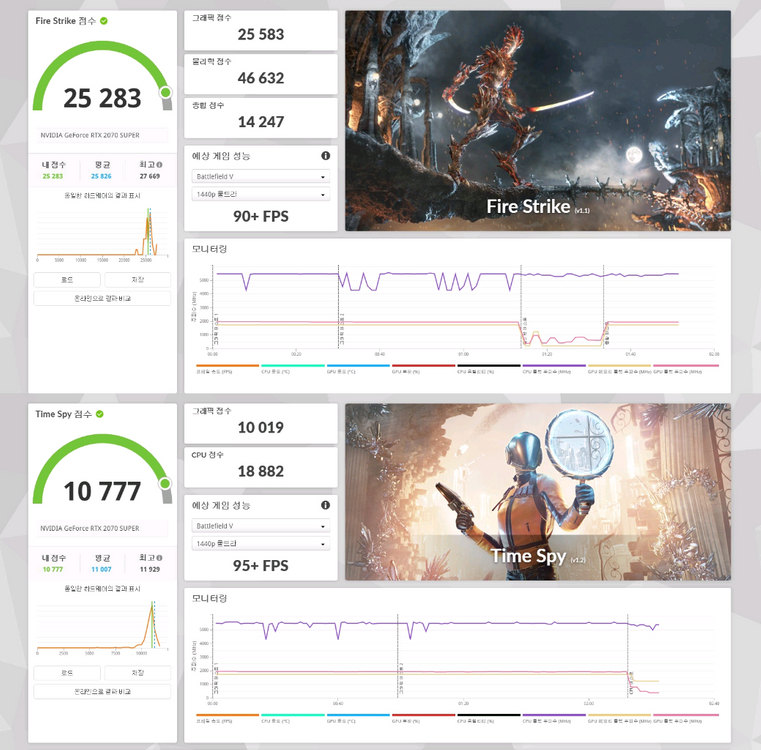Click the 예상 게임 성능 info icon in Time Spy

click(326, 505)
